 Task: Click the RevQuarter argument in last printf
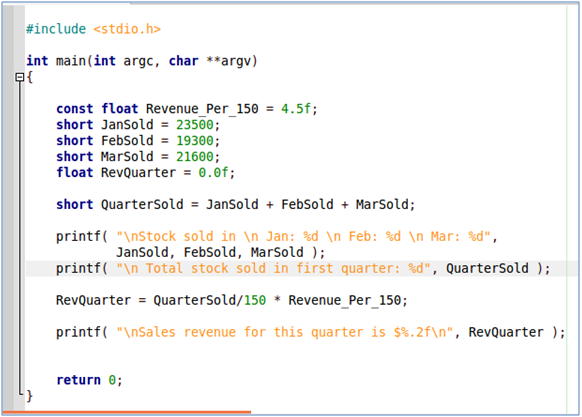pyautogui.click(x=506, y=332)
